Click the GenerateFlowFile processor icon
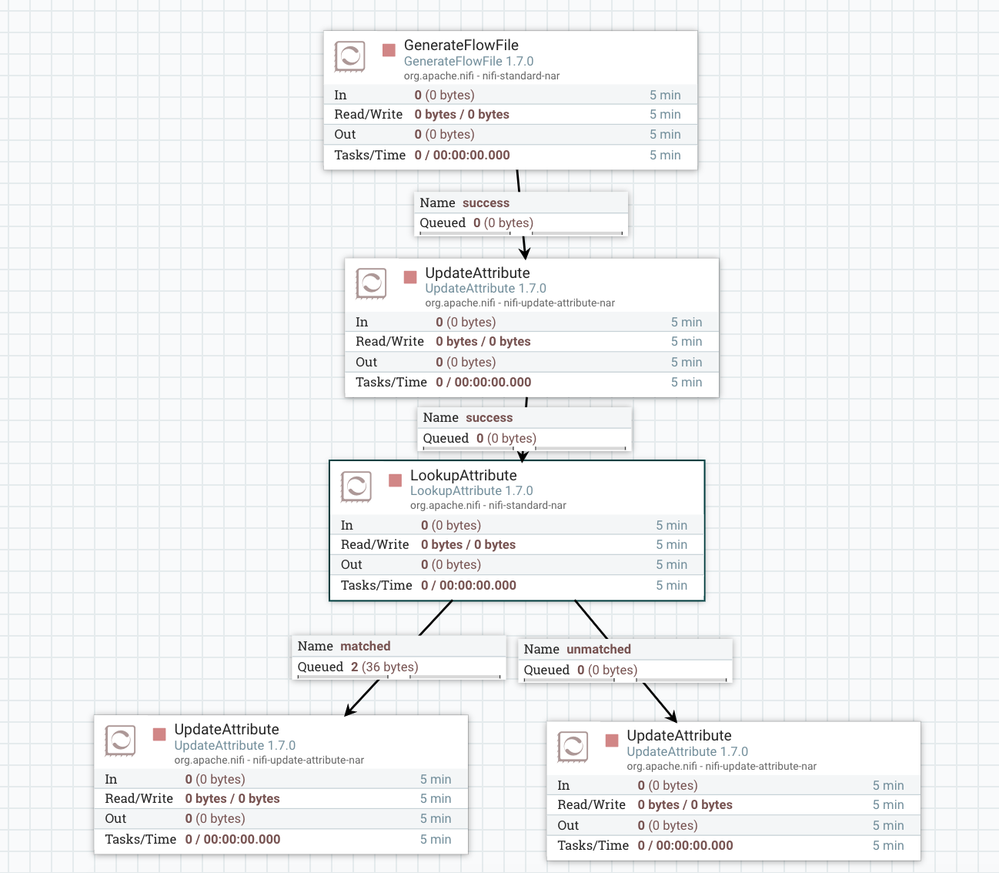999x873 pixels. point(350,57)
